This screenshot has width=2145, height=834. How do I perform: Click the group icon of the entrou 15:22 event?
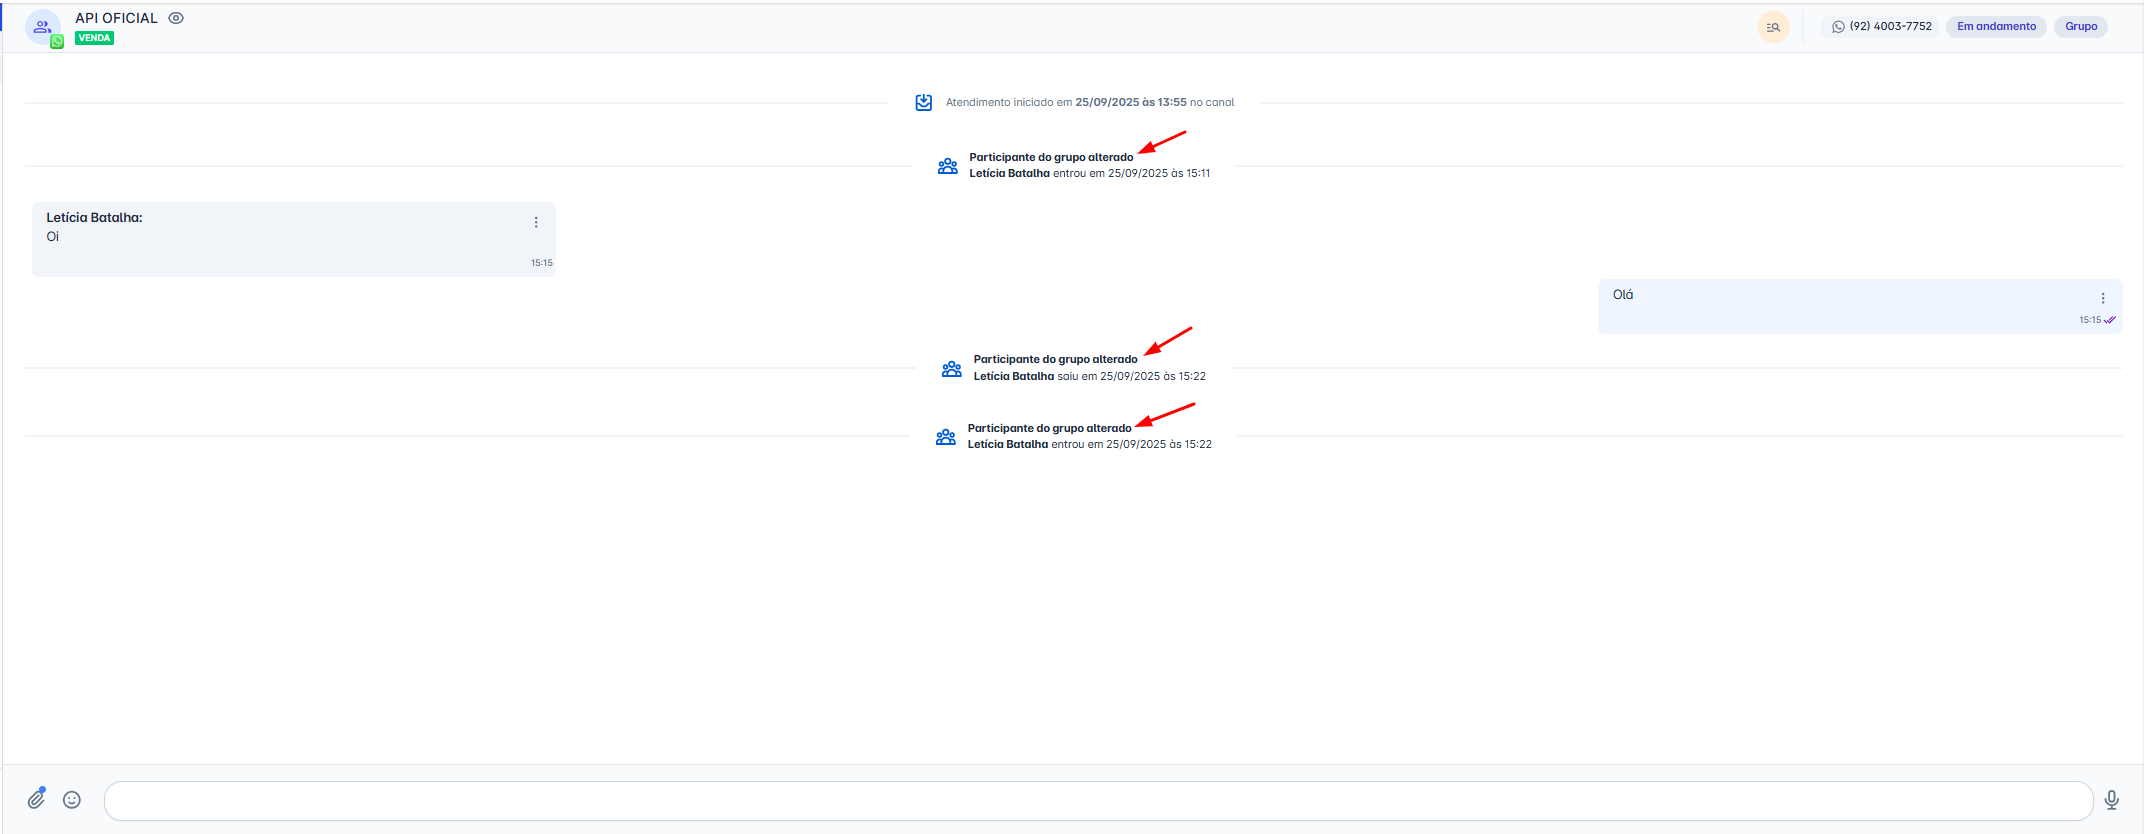coord(946,437)
